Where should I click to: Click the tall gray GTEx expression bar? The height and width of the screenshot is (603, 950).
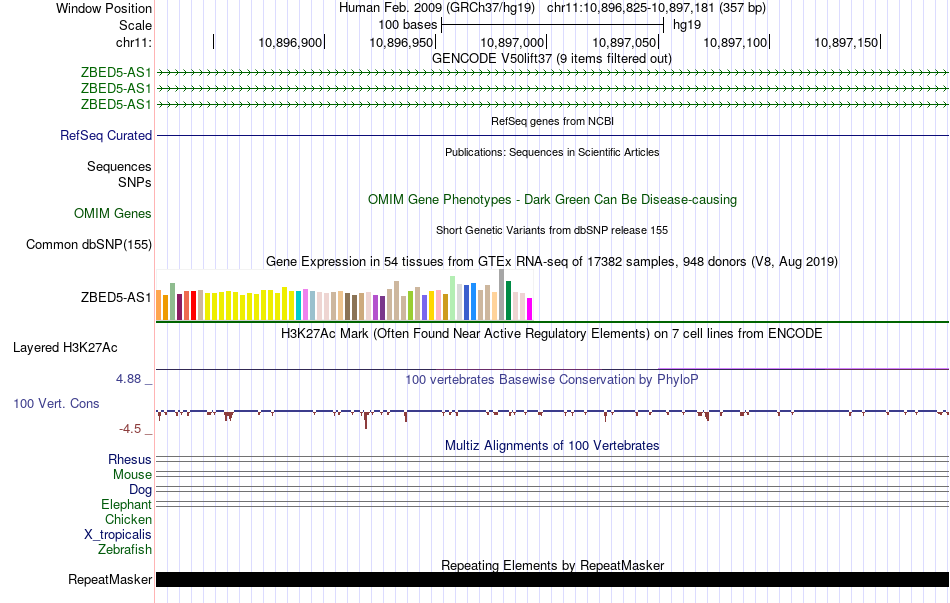point(502,295)
